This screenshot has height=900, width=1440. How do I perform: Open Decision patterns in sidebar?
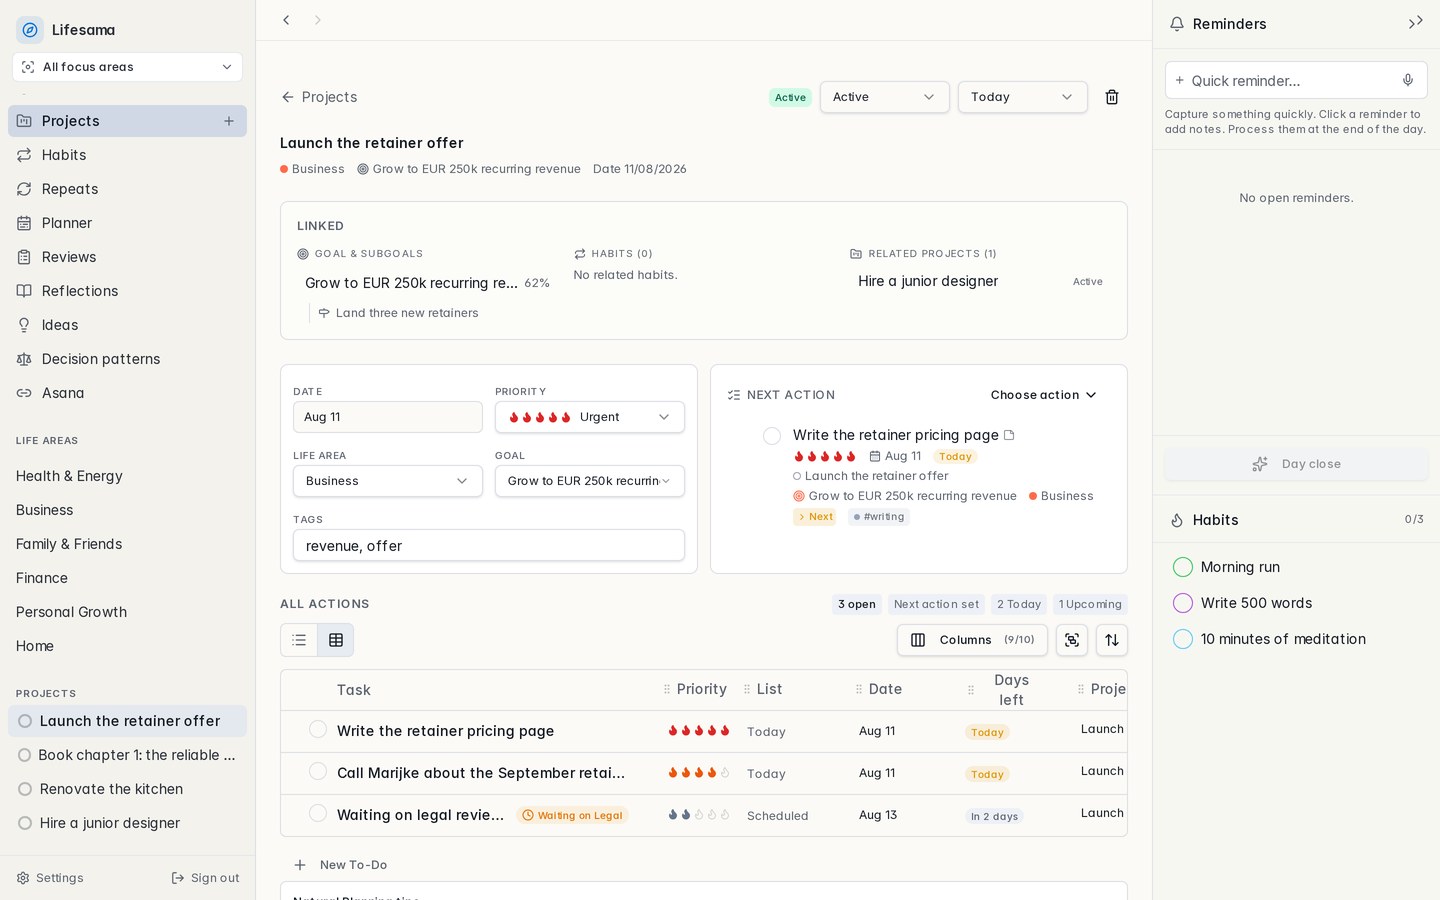[x=128, y=359]
